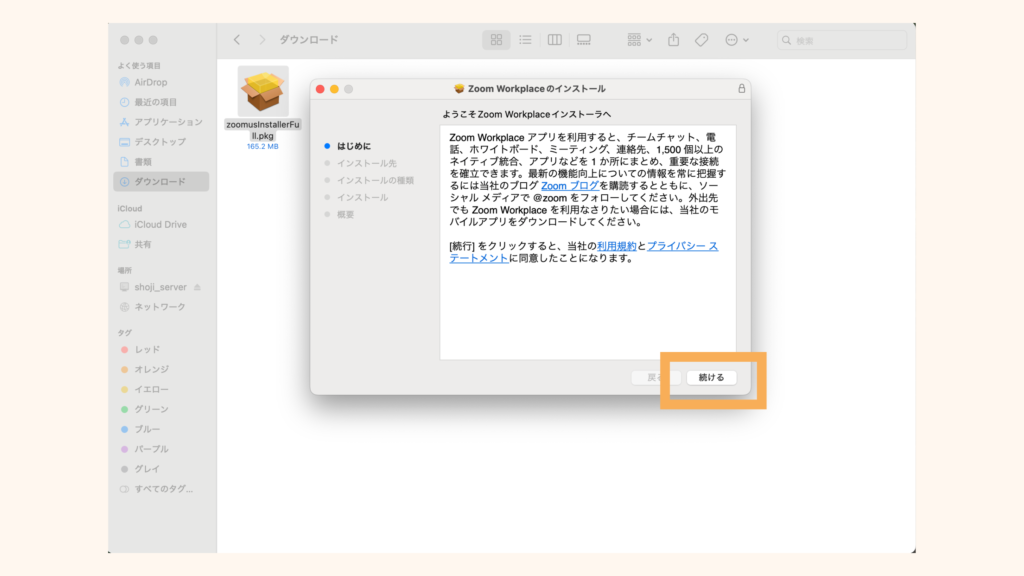Activate the icon grid view

tap(496, 40)
